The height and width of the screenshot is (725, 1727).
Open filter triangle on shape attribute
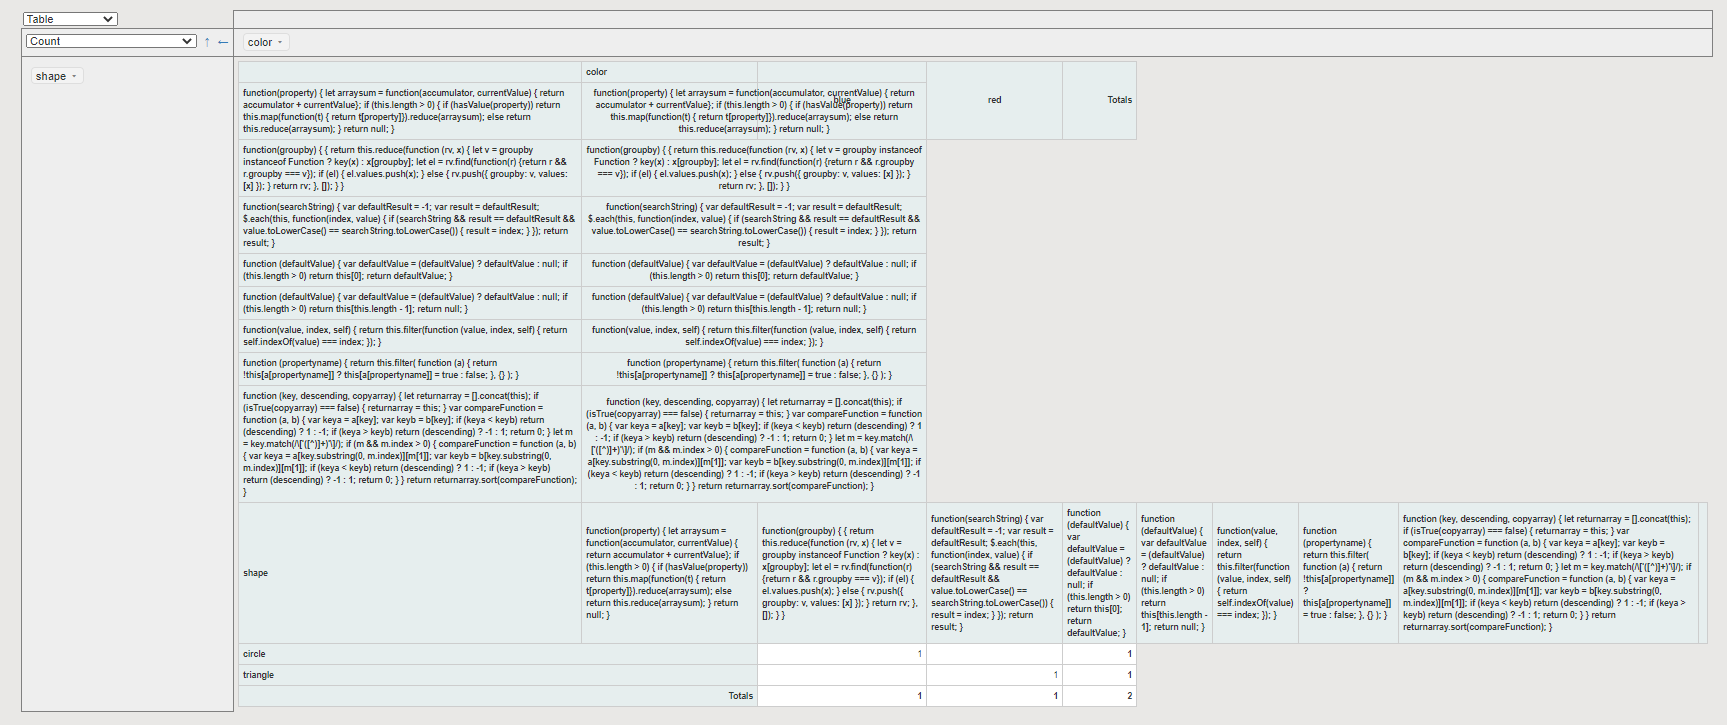(x=74, y=76)
